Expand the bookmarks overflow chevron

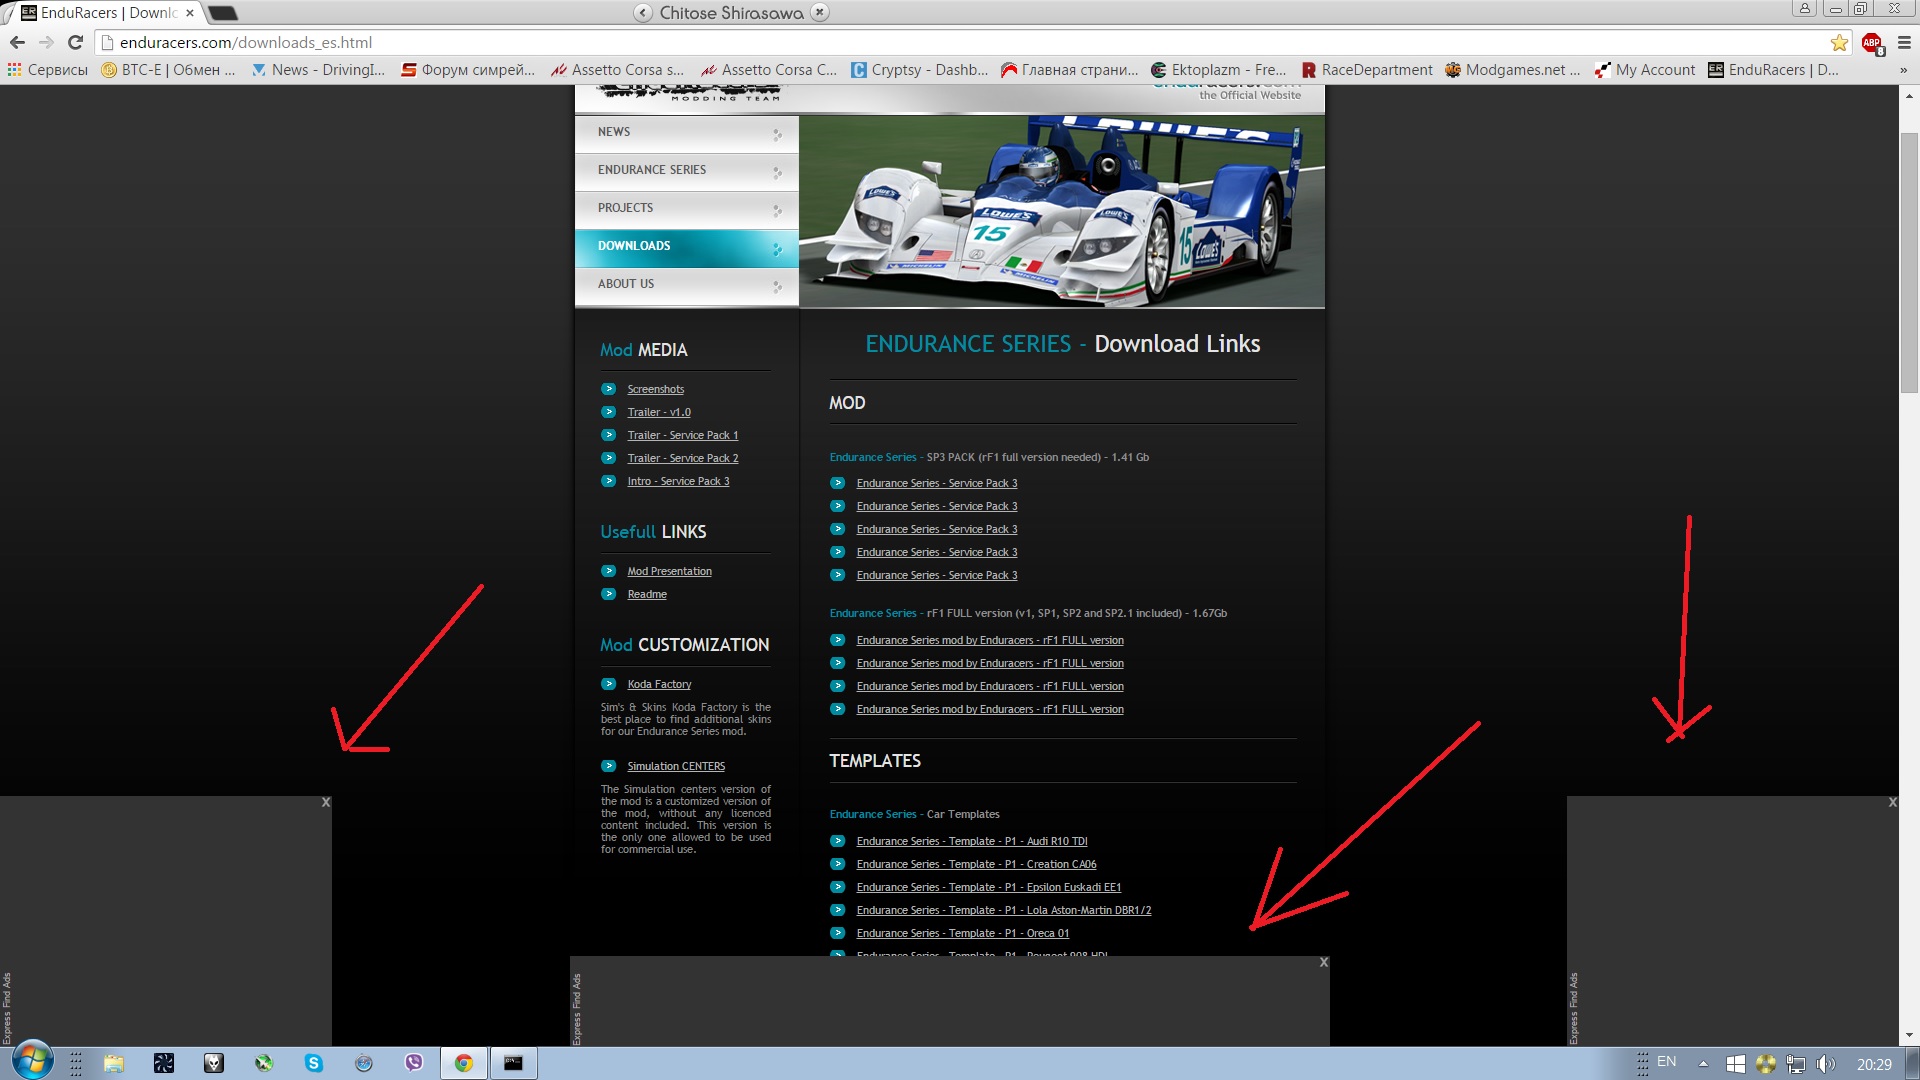pos(1903,70)
